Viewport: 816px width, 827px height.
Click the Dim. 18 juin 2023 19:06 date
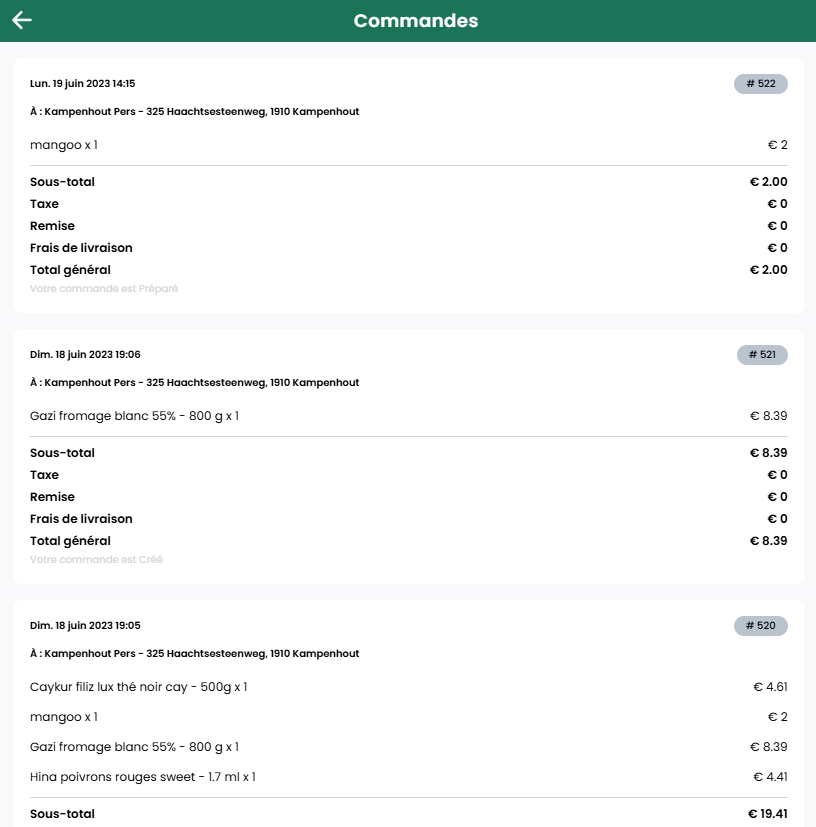click(x=85, y=355)
